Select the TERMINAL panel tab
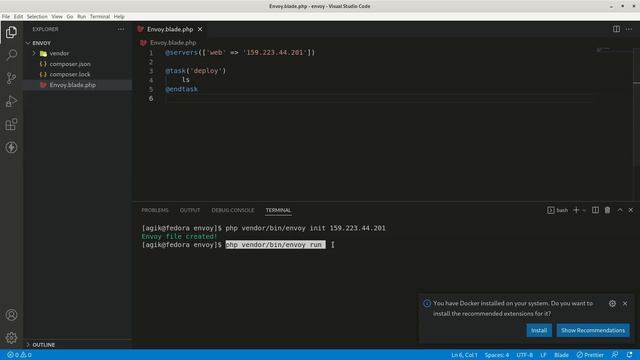Image resolution: width=640 pixels, height=360 pixels. coord(278,210)
